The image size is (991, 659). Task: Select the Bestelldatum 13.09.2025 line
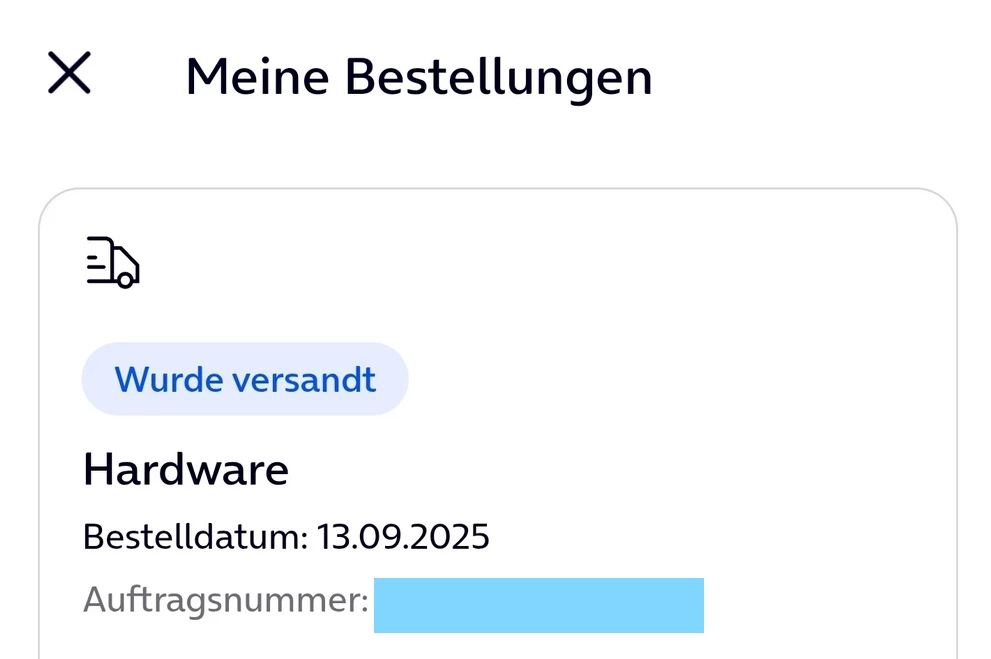tap(286, 537)
